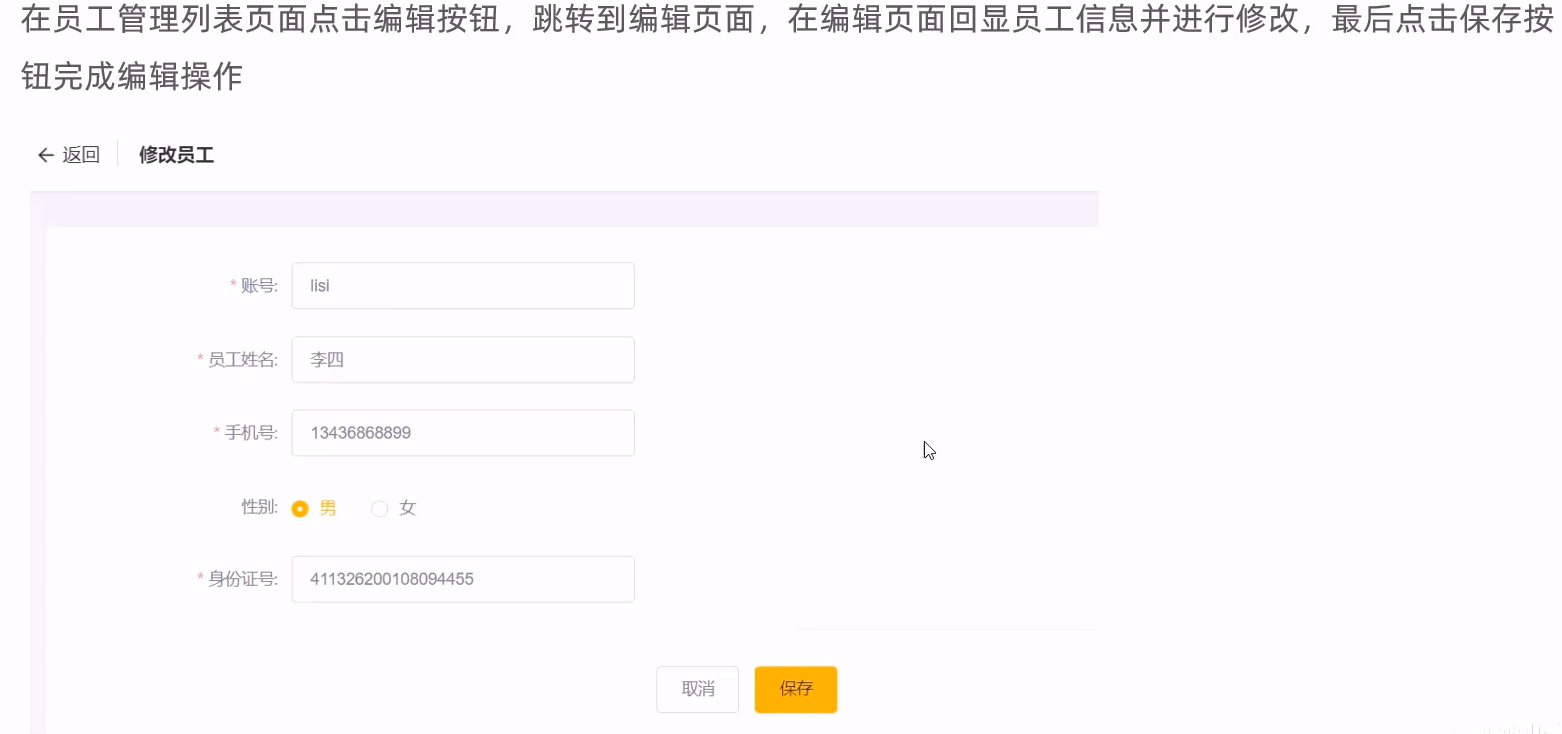Image resolution: width=1562 pixels, height=734 pixels.
Task: Click the 身份证号 input field
Action: pyautogui.click(x=462, y=579)
